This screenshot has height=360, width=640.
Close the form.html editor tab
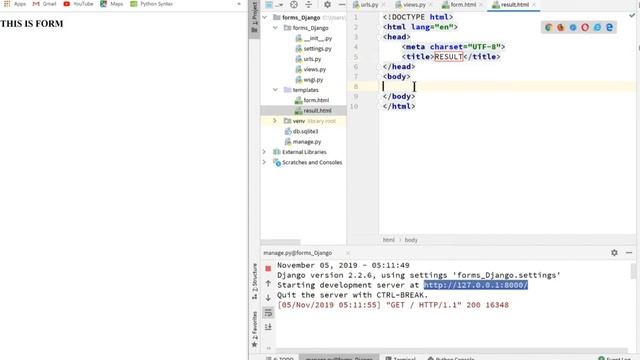(x=481, y=4)
